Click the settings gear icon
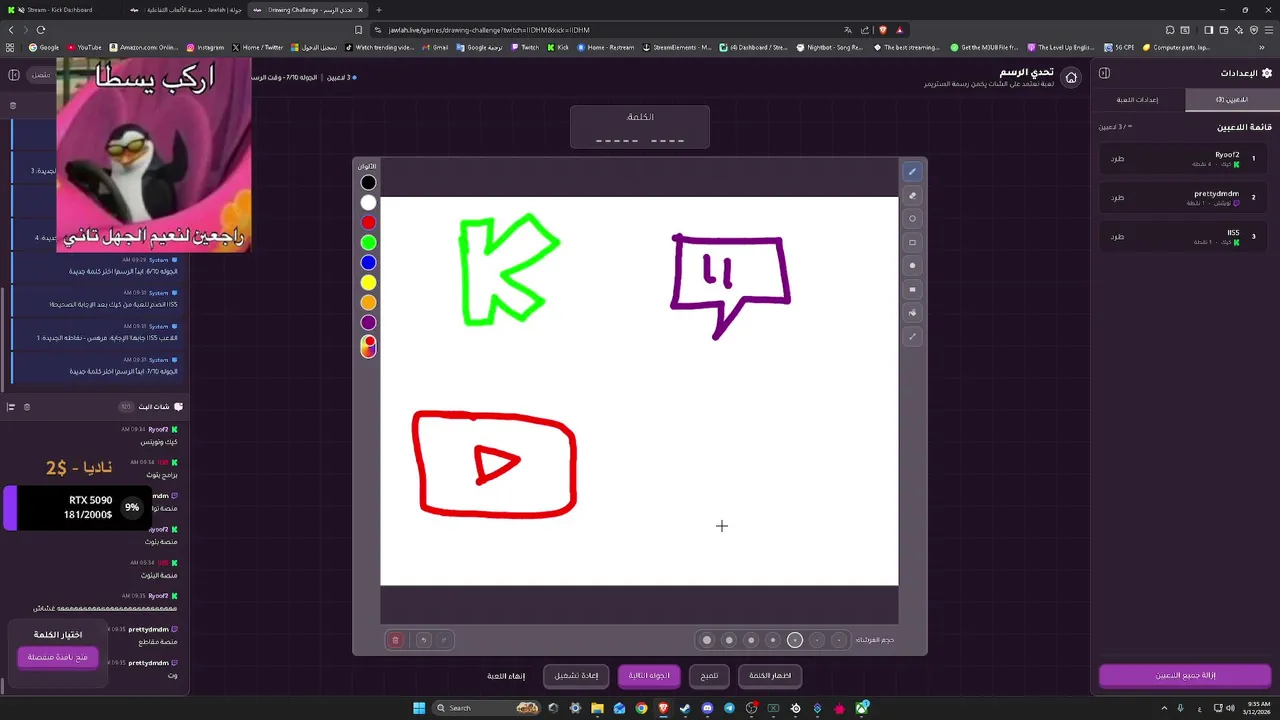 click(x=1267, y=73)
